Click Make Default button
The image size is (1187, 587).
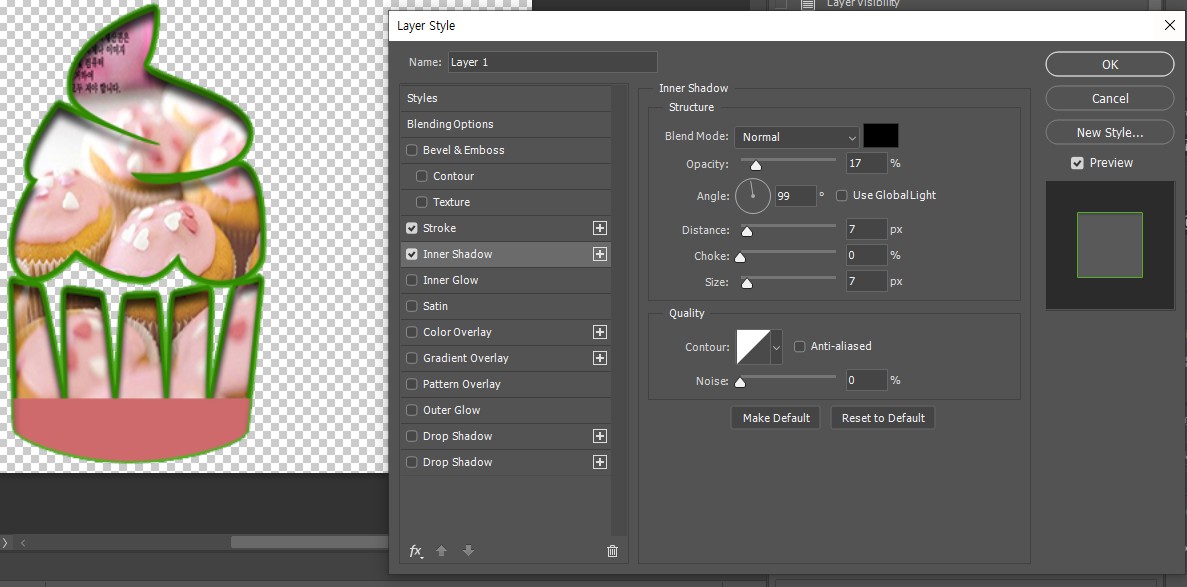(x=776, y=418)
